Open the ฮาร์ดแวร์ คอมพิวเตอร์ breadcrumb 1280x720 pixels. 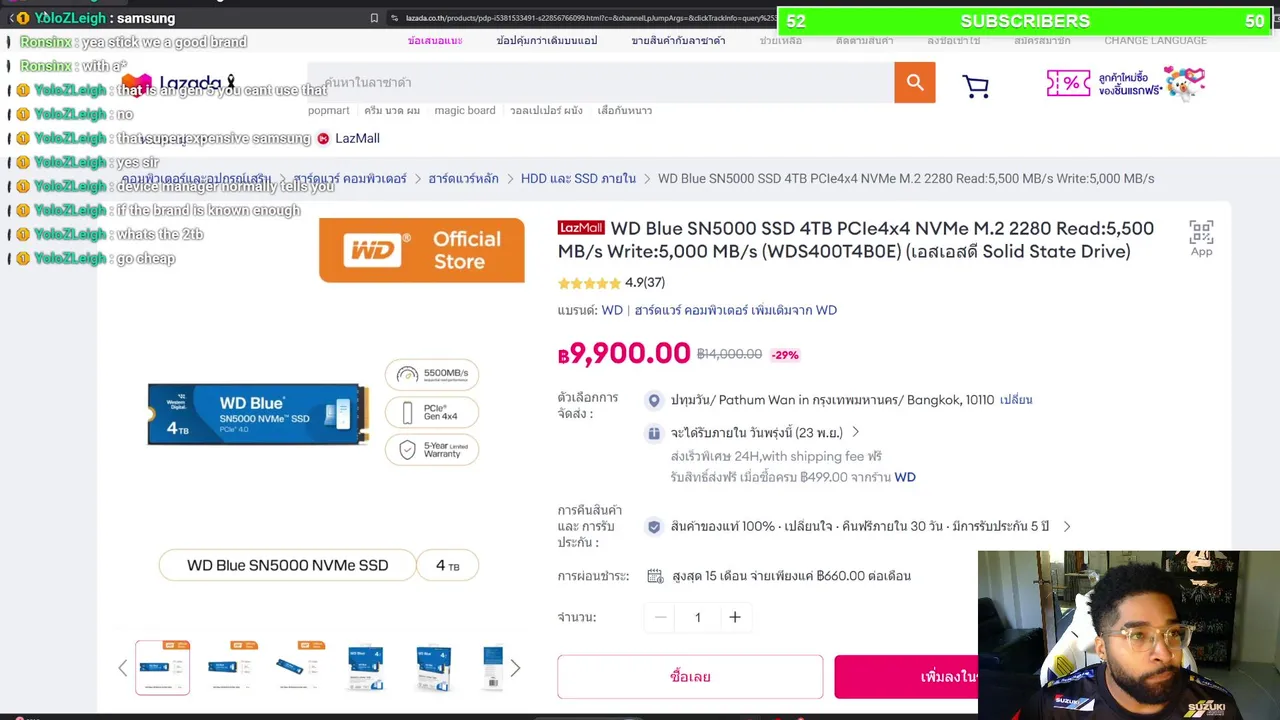[350, 178]
